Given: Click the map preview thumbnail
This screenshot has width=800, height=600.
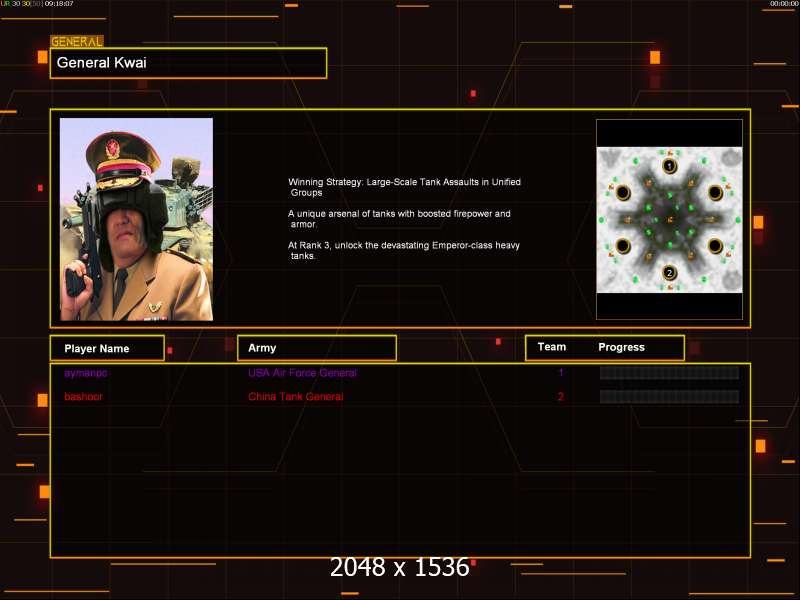Looking at the screenshot, I should (x=669, y=220).
